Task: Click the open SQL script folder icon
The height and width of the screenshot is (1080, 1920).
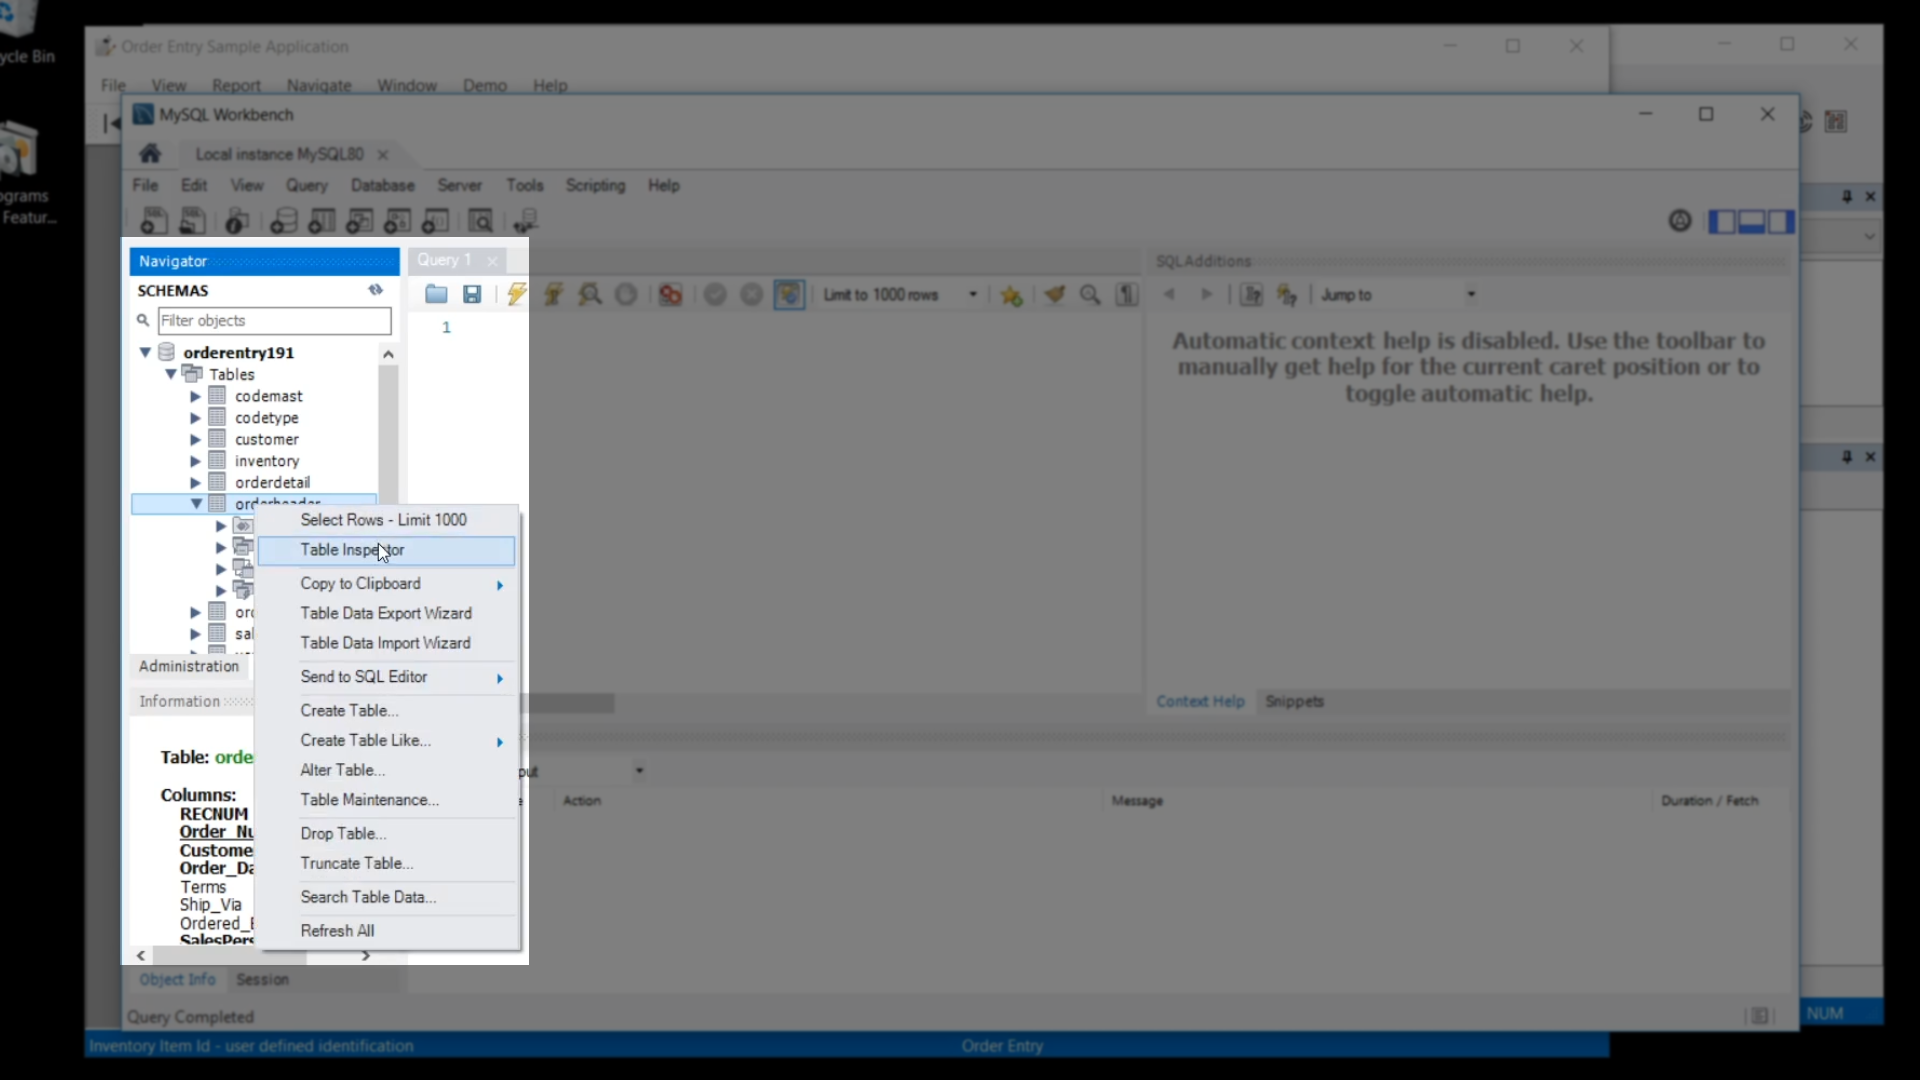Action: pyautogui.click(x=436, y=294)
